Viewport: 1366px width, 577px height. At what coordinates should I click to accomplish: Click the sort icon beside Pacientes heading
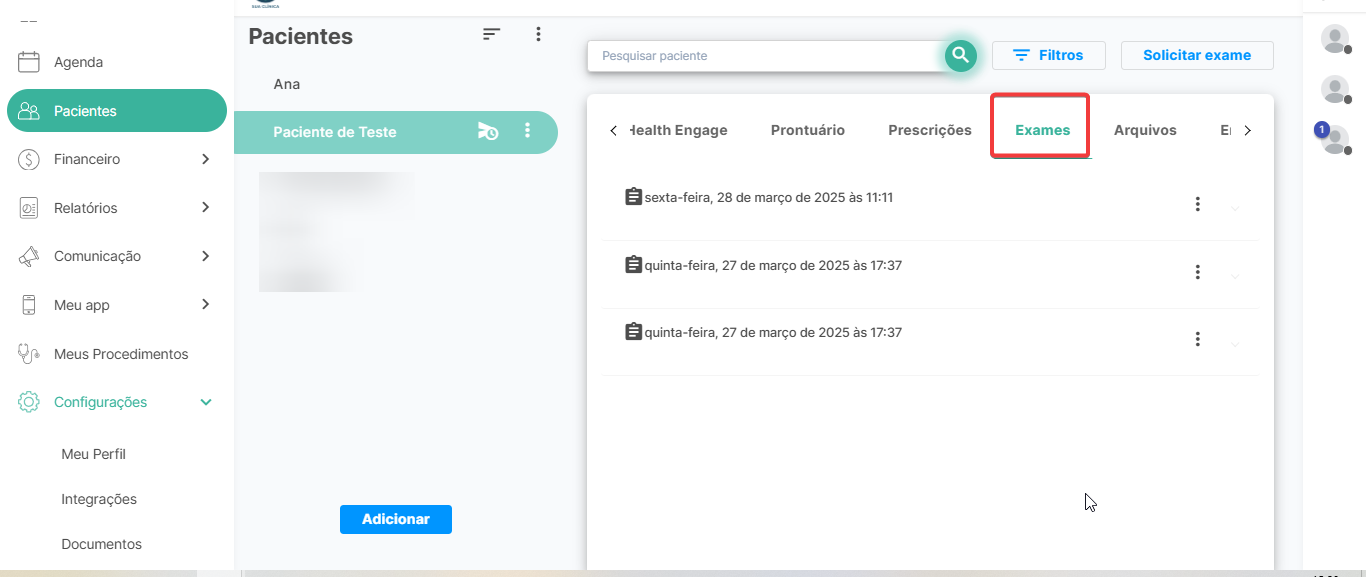coord(491,34)
